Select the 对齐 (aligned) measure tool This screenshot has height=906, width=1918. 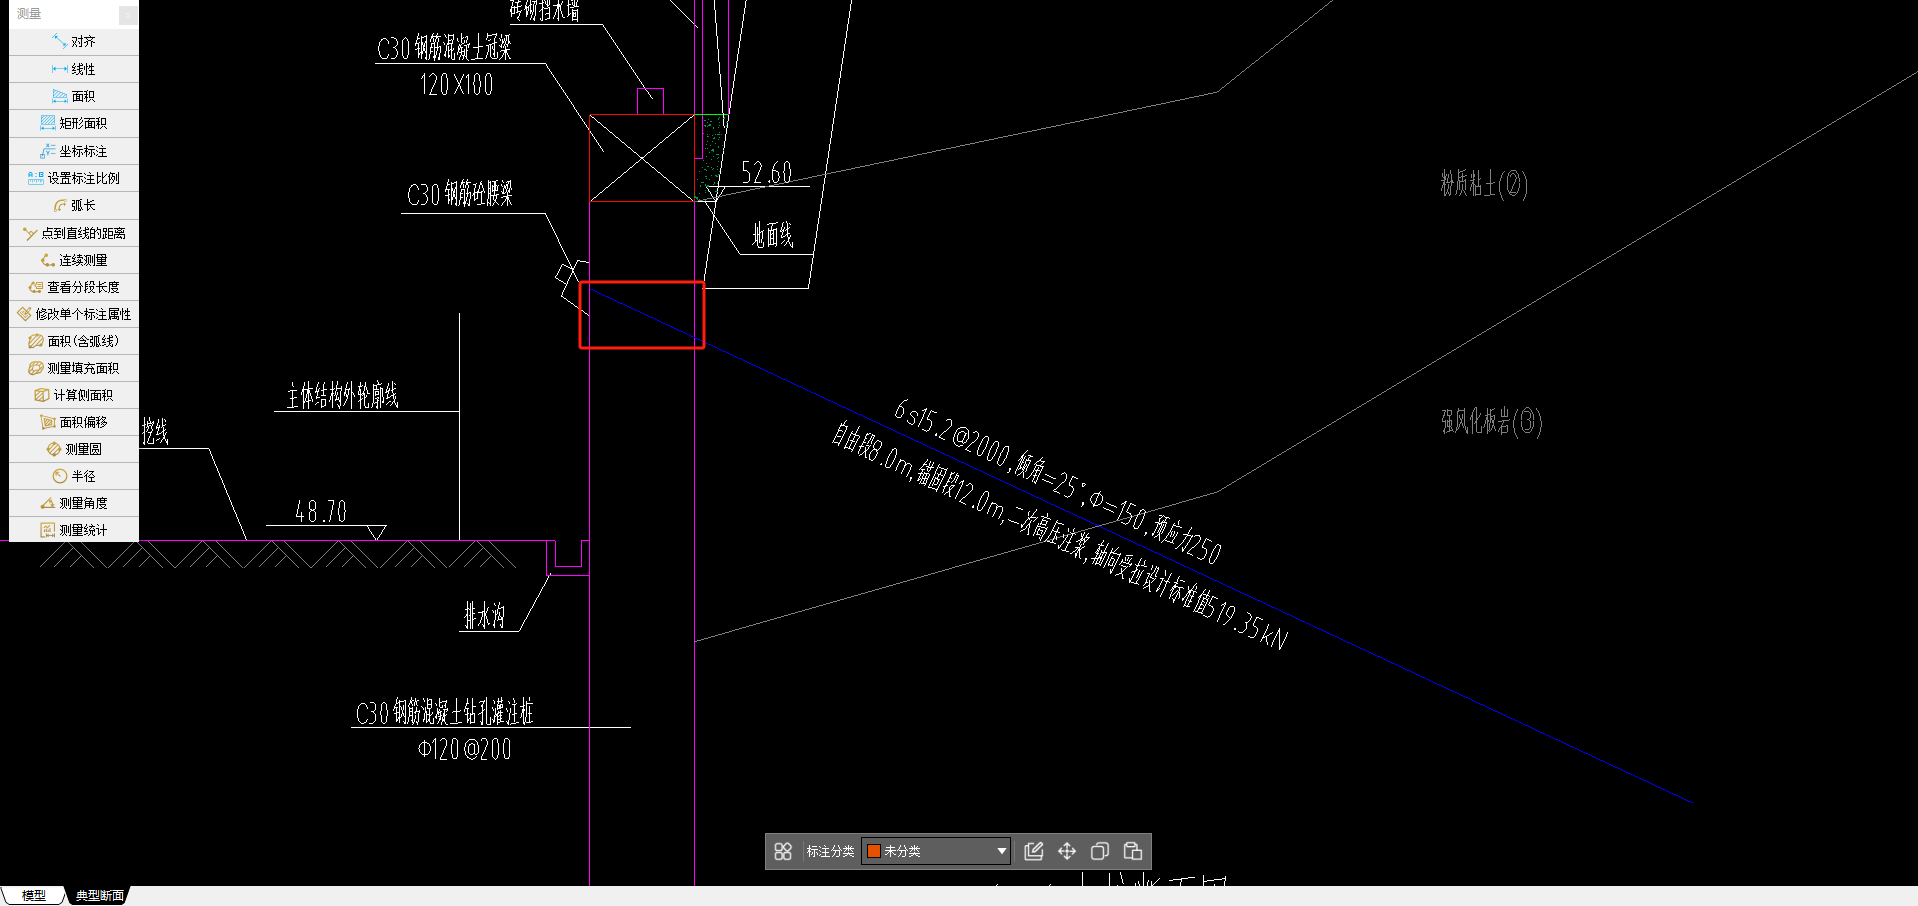tap(74, 42)
